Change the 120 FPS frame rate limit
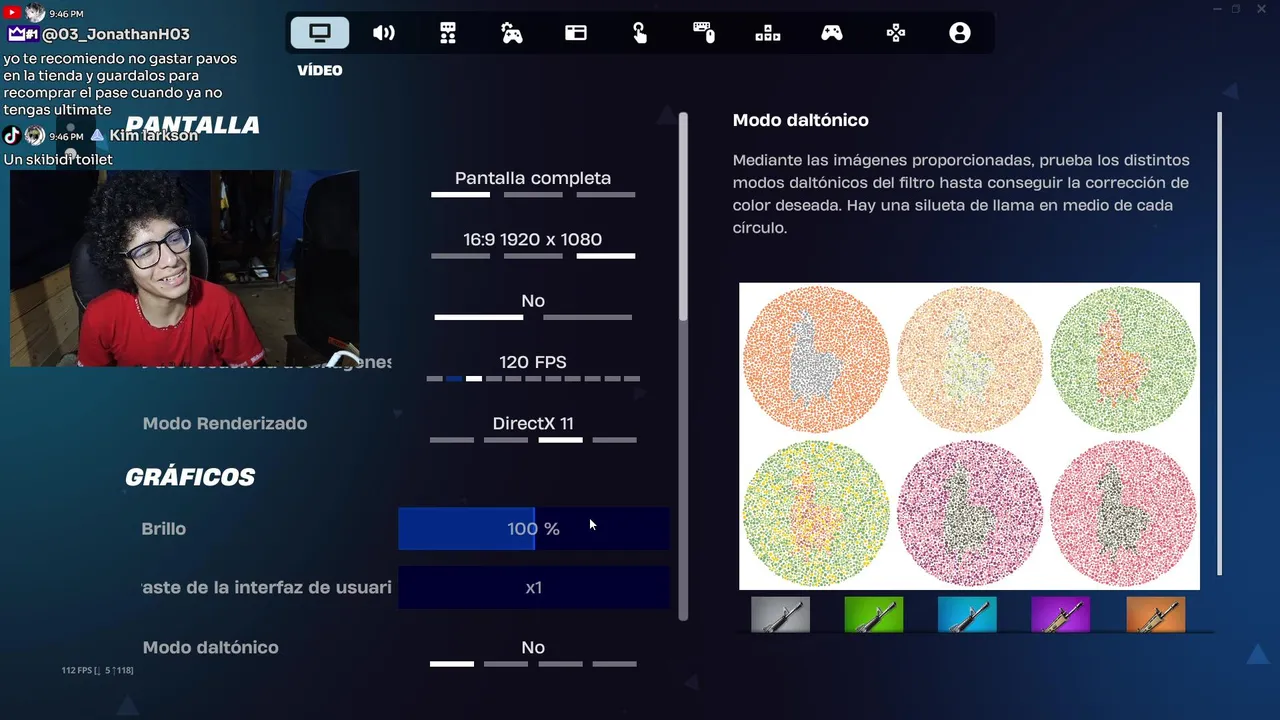The width and height of the screenshot is (1280, 720). (533, 365)
